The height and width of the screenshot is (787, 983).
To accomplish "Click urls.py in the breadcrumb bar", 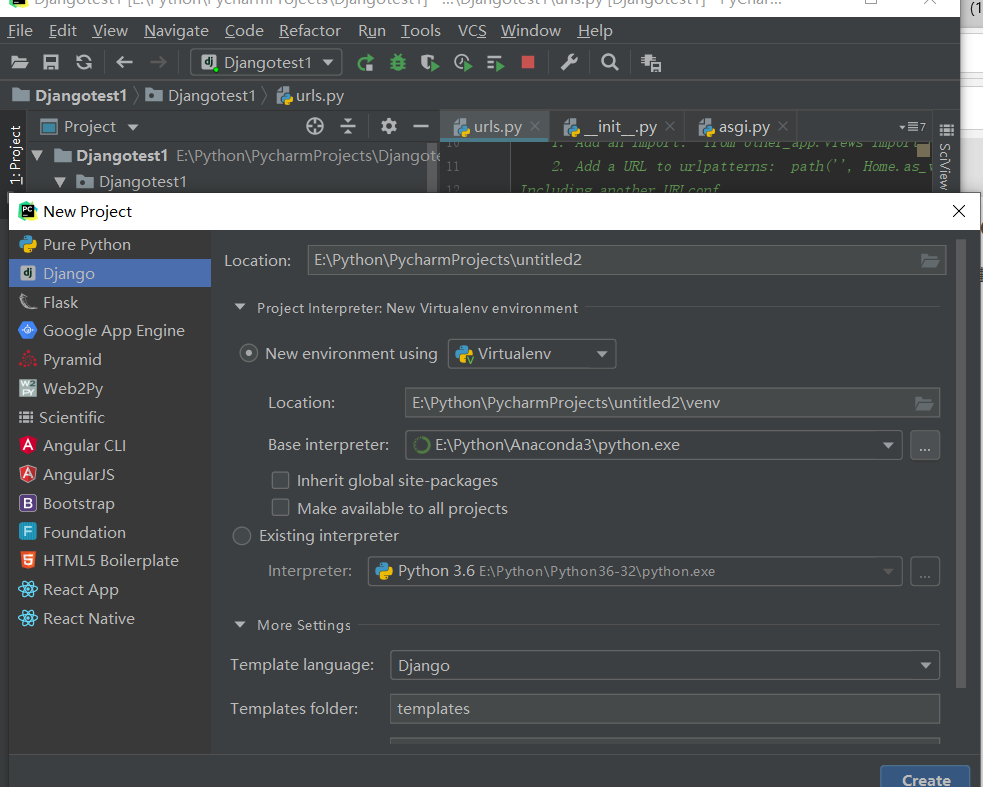I will pos(312,96).
